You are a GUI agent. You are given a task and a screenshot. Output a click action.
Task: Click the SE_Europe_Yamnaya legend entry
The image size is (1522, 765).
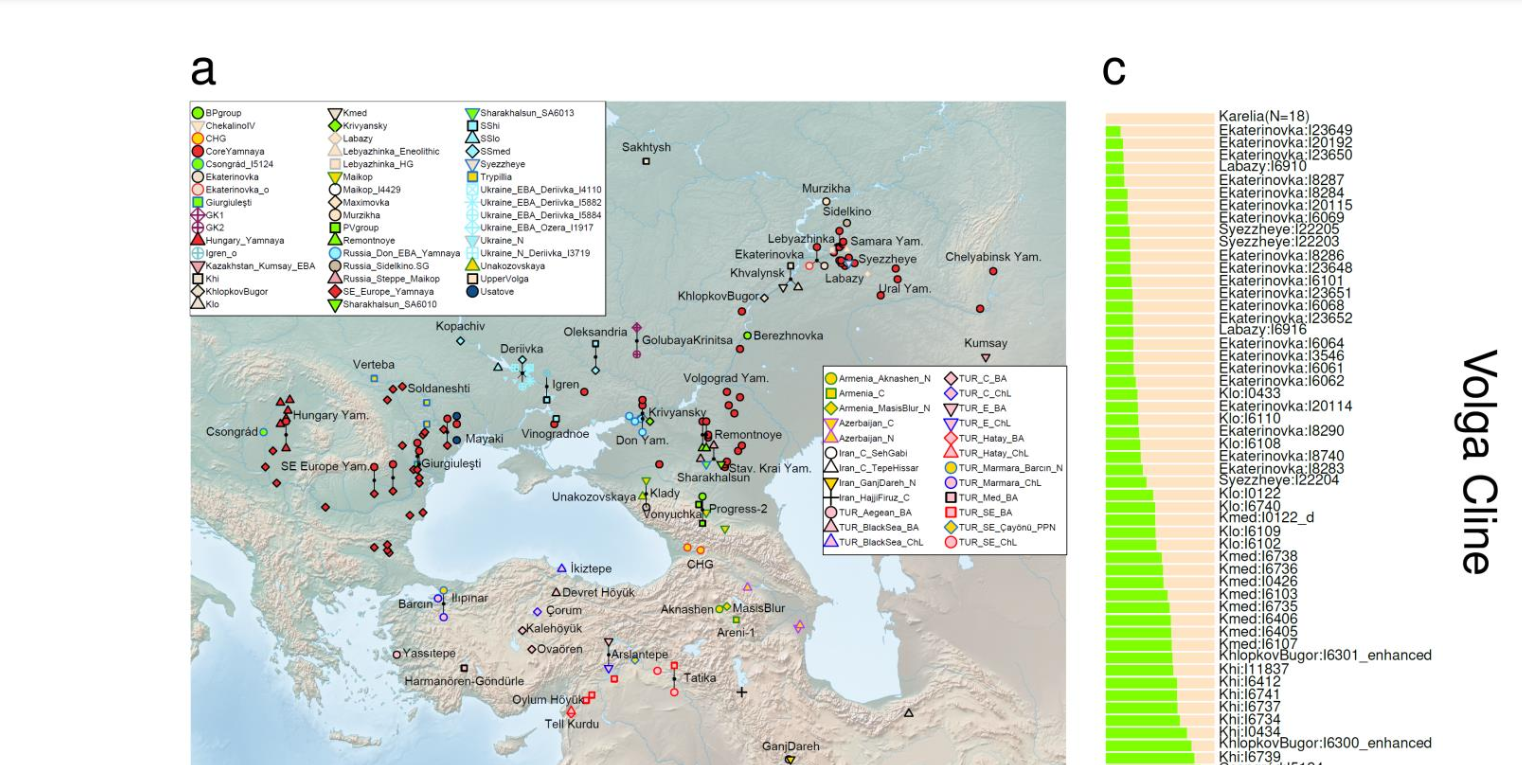381,291
